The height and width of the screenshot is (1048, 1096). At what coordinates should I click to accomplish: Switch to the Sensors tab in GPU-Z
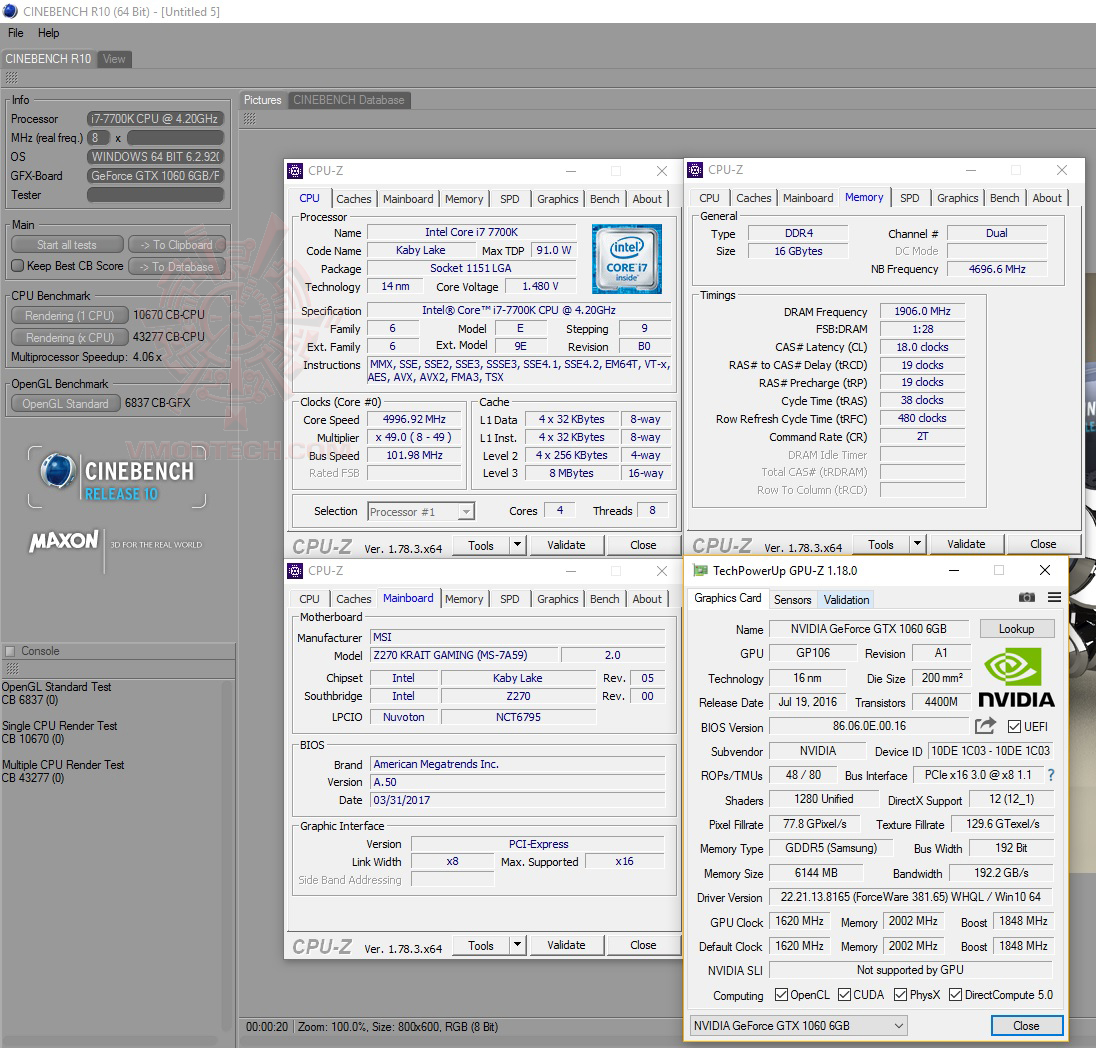[792, 600]
